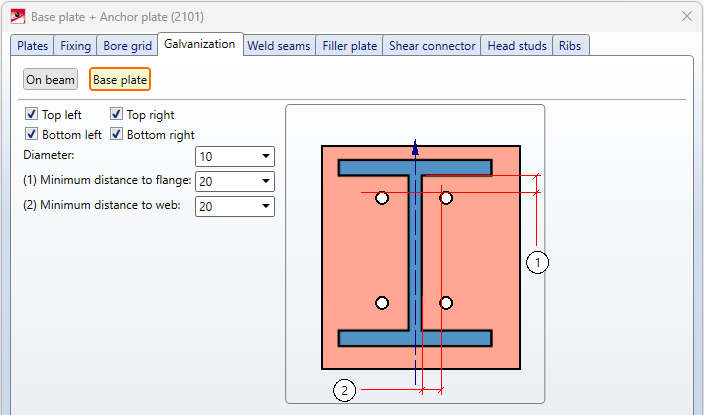Expand Minimum distance to web dropdown arrow
The width and height of the screenshot is (704, 415).
tap(266, 206)
